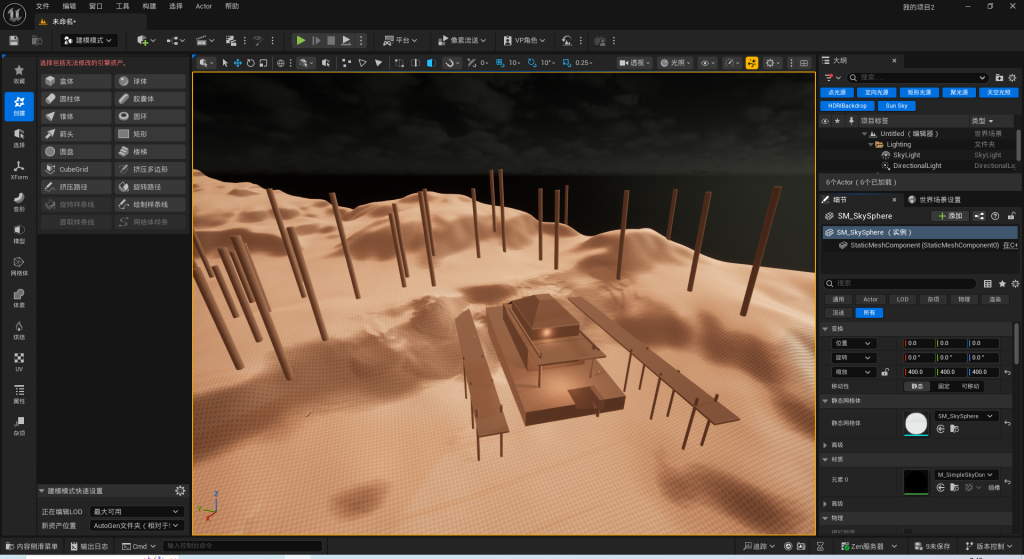Open the Actor menu
This screenshot has height=559, width=1024.
point(204,6)
